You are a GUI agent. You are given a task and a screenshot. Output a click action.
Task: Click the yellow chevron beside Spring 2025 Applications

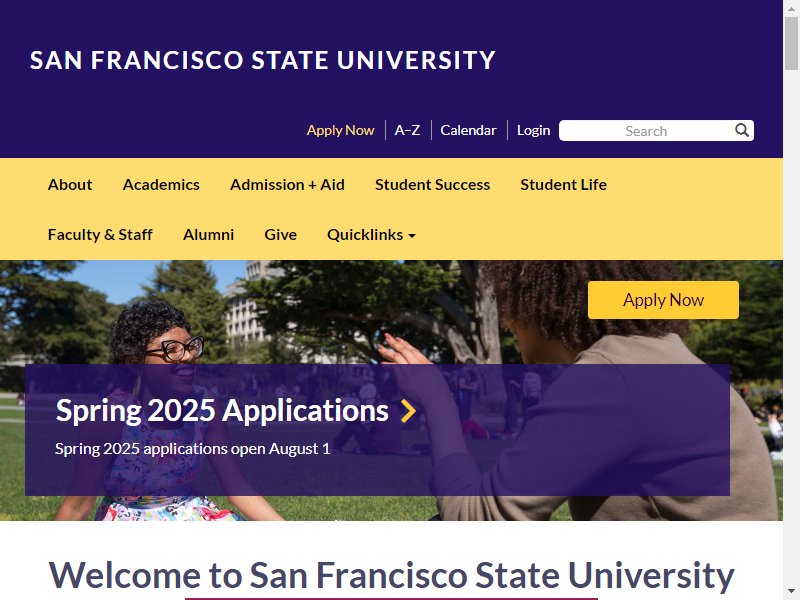(408, 411)
